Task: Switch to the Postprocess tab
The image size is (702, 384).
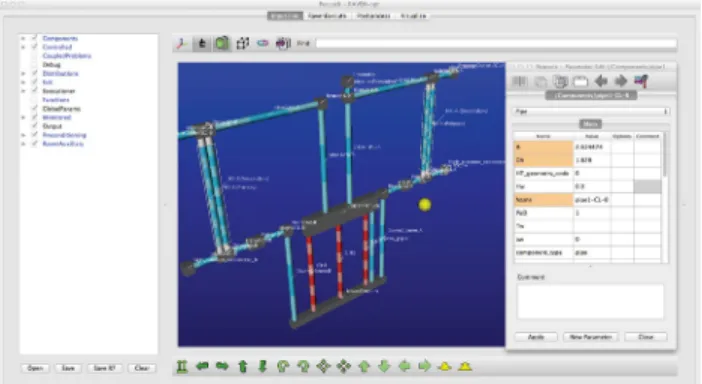Action: [x=373, y=16]
